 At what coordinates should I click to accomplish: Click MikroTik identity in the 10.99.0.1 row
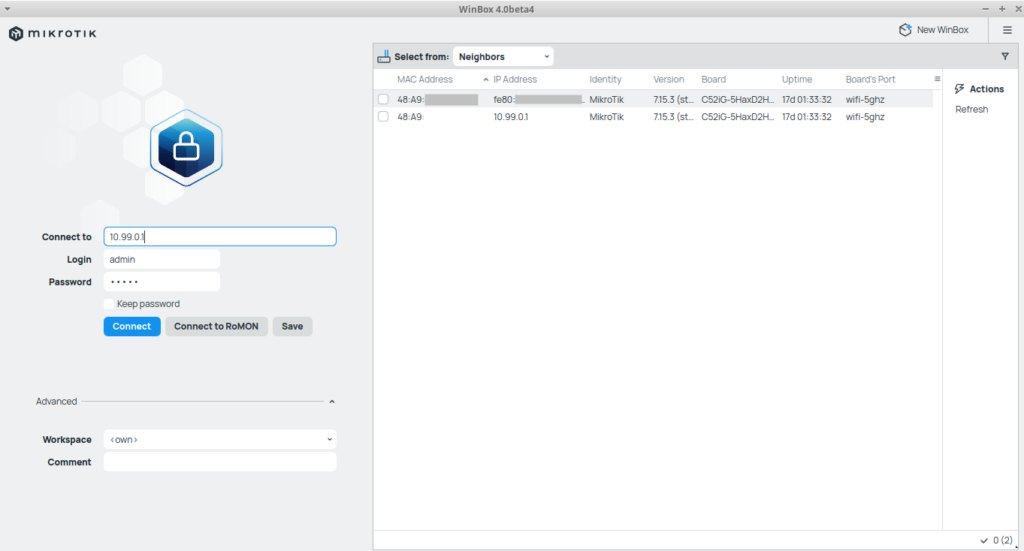pos(606,117)
